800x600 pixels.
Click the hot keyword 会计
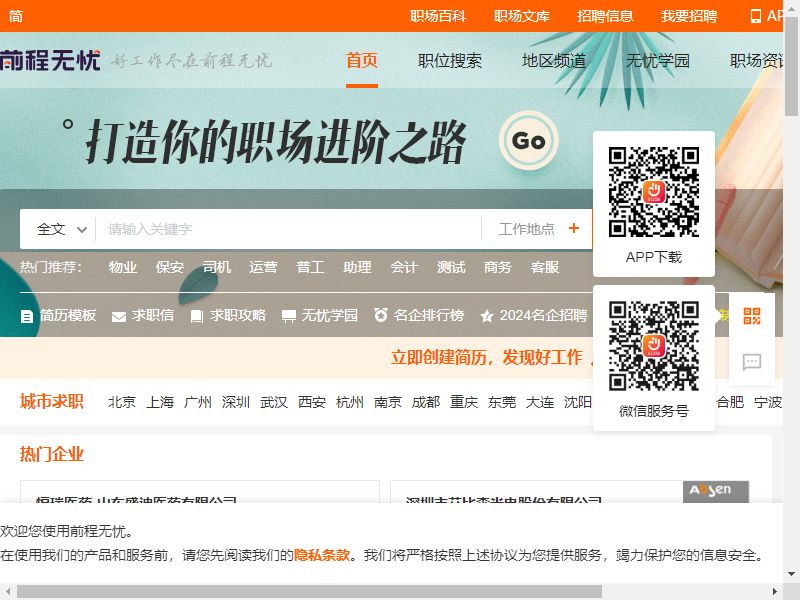point(404,267)
